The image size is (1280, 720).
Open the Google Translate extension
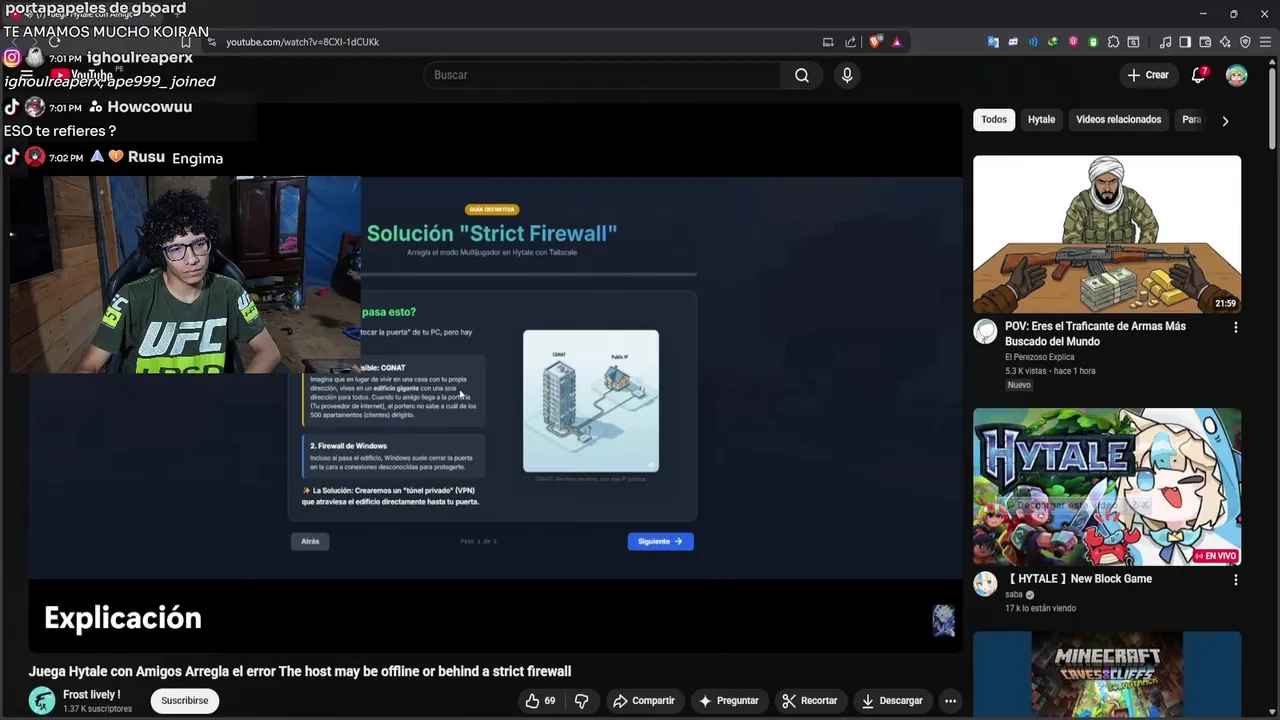tap(993, 42)
